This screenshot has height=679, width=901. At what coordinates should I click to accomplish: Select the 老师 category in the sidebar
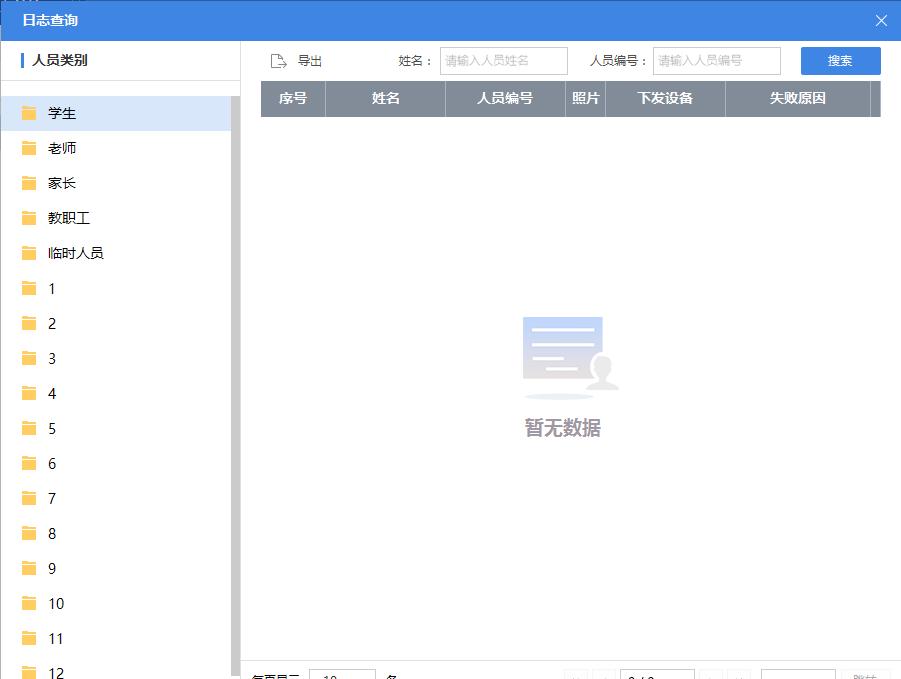click(x=61, y=148)
